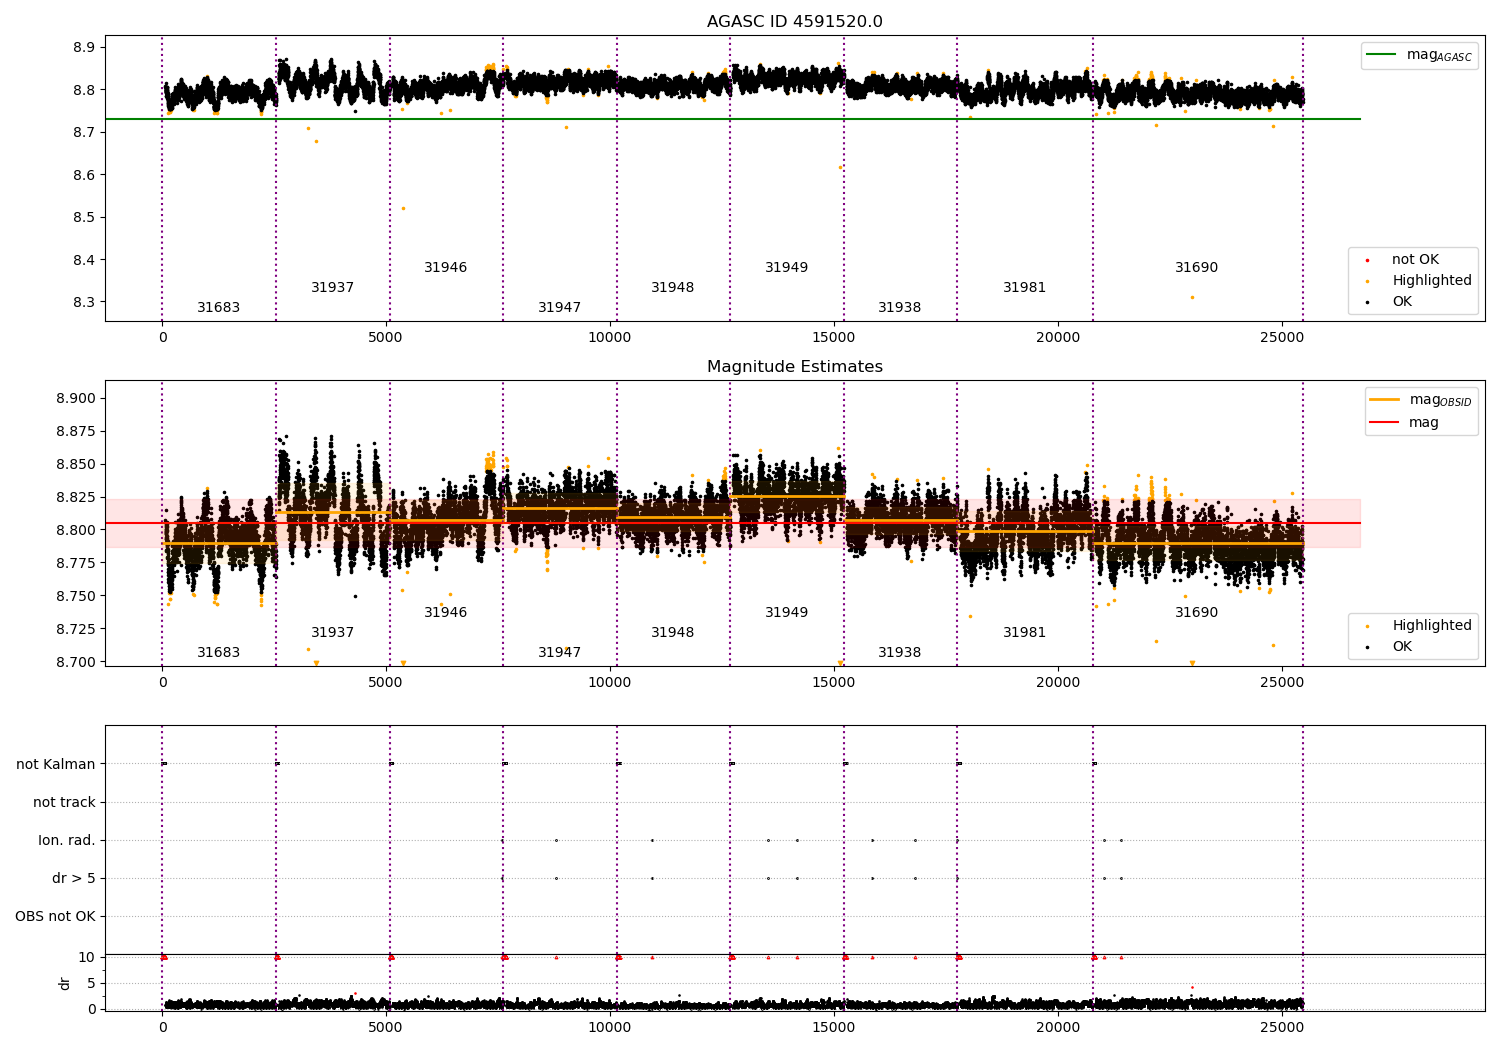Screen dimensions: 1500x1050
Task: Click obsid label 31981 in Magnitude Estimates plot
Action: 1024,633
